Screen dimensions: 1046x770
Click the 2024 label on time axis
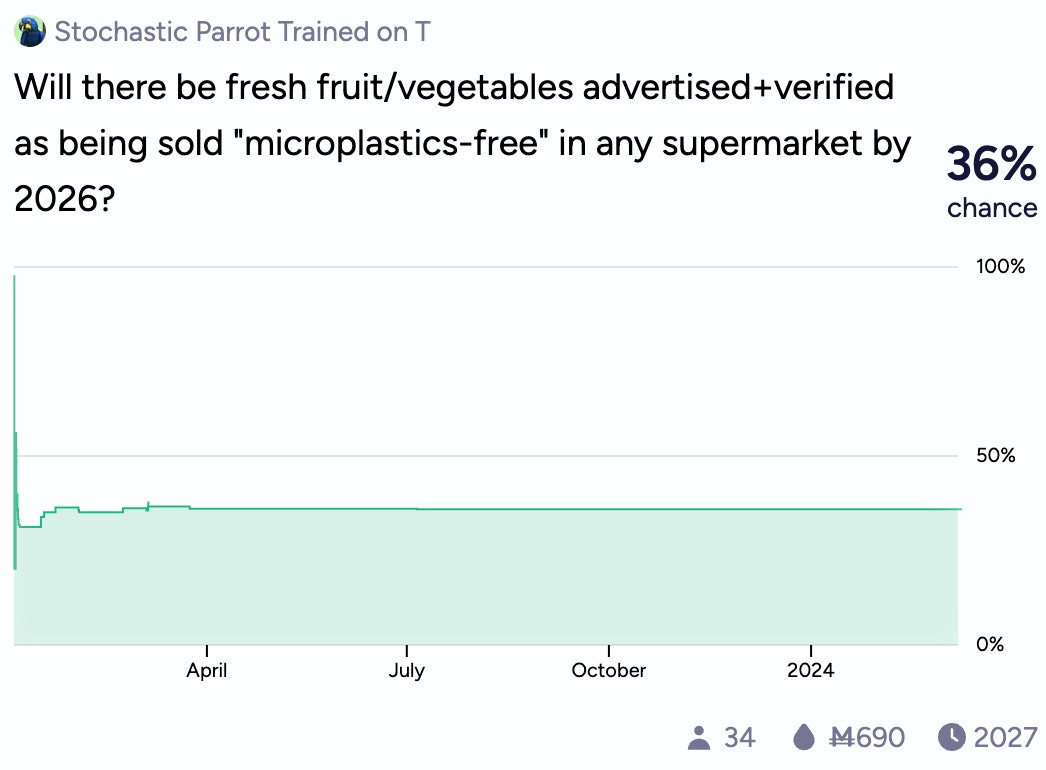(810, 670)
